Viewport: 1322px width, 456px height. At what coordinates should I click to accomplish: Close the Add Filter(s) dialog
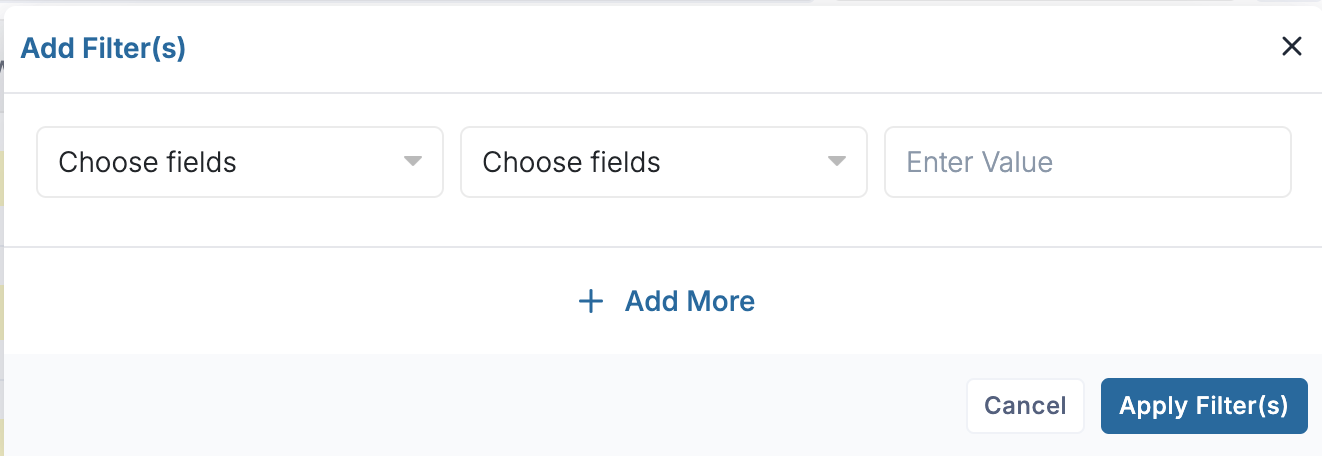pos(1292,46)
